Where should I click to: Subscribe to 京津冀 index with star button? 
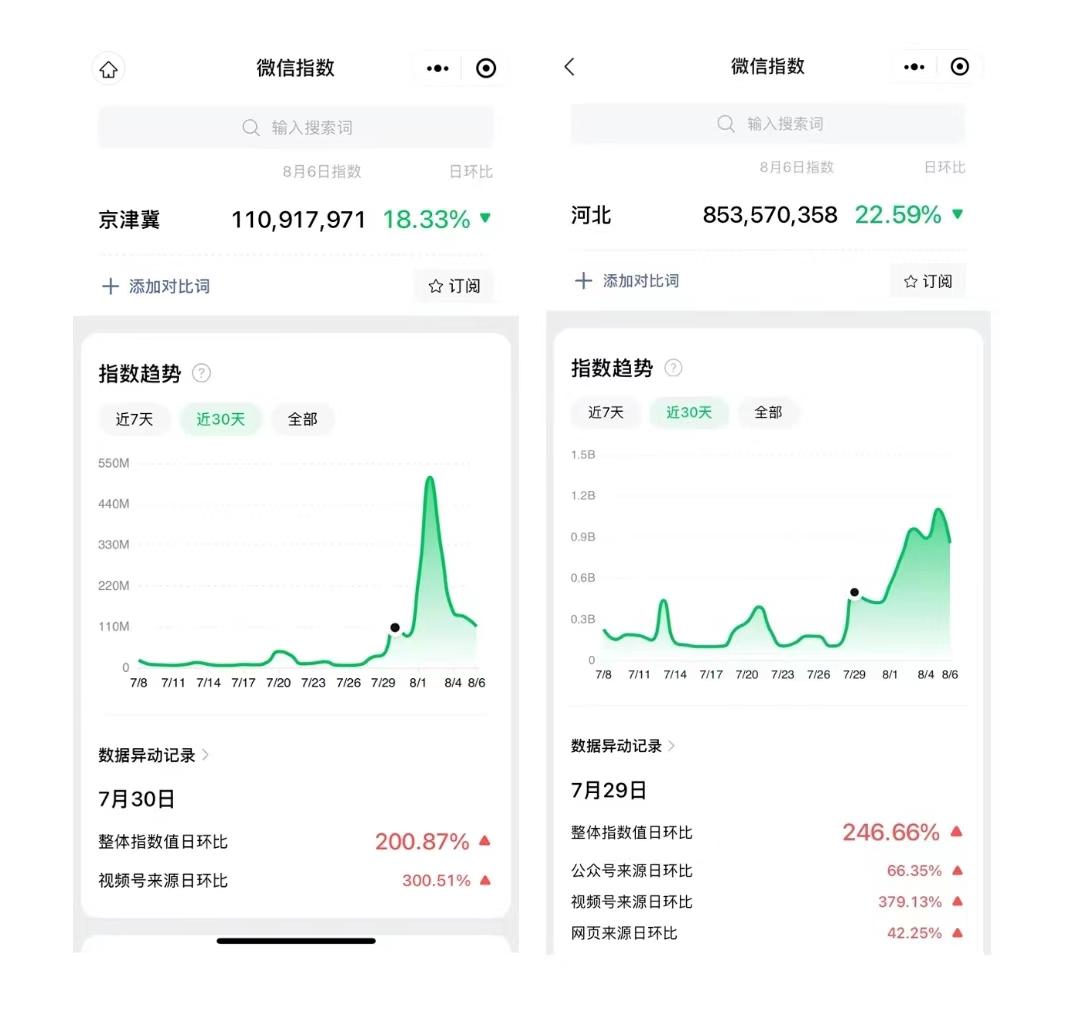click(x=454, y=286)
